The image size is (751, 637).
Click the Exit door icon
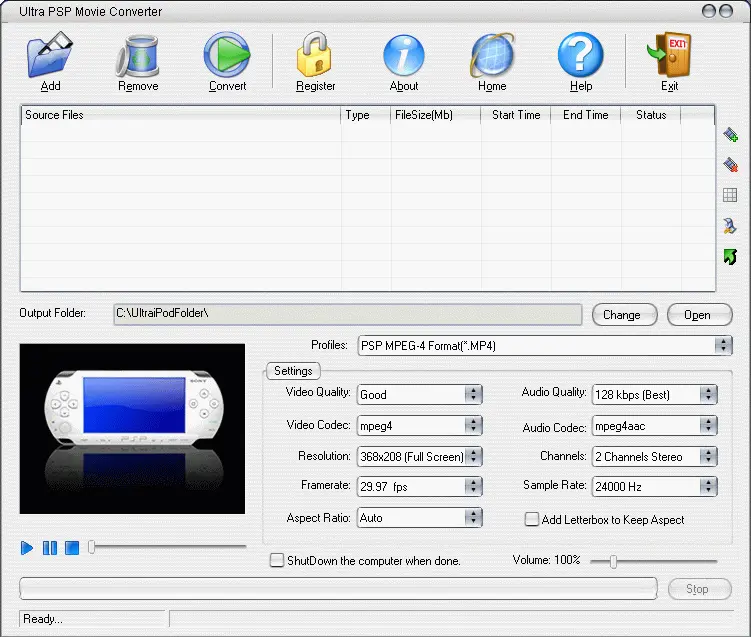[x=669, y=55]
